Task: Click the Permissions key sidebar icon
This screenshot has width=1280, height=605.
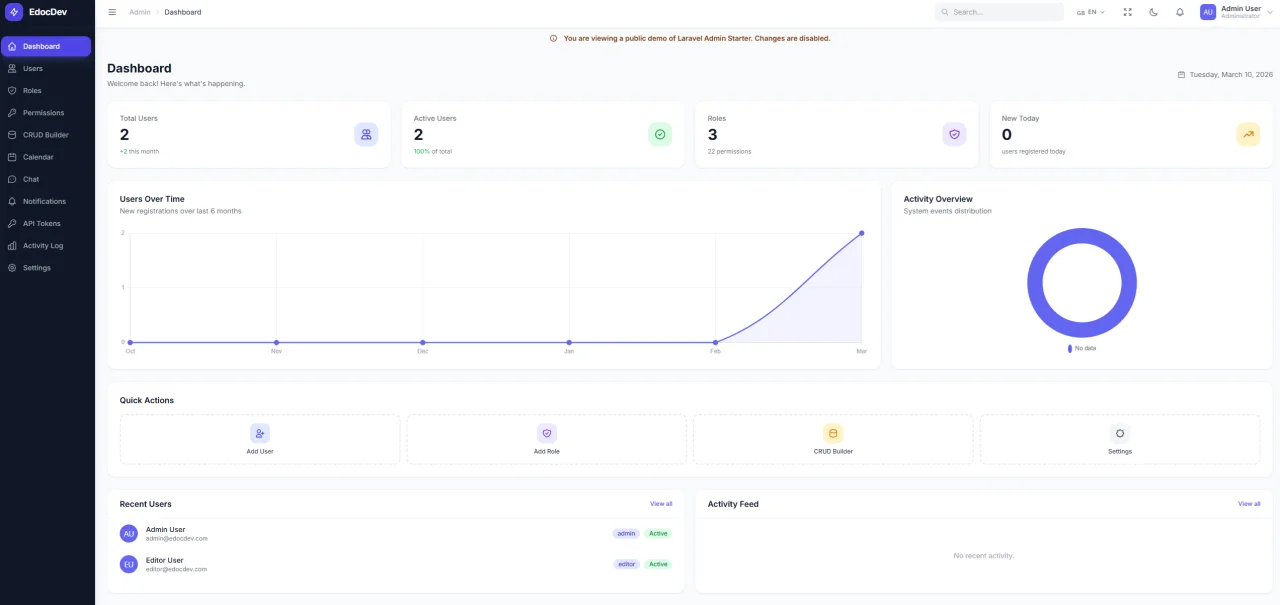Action: point(12,113)
